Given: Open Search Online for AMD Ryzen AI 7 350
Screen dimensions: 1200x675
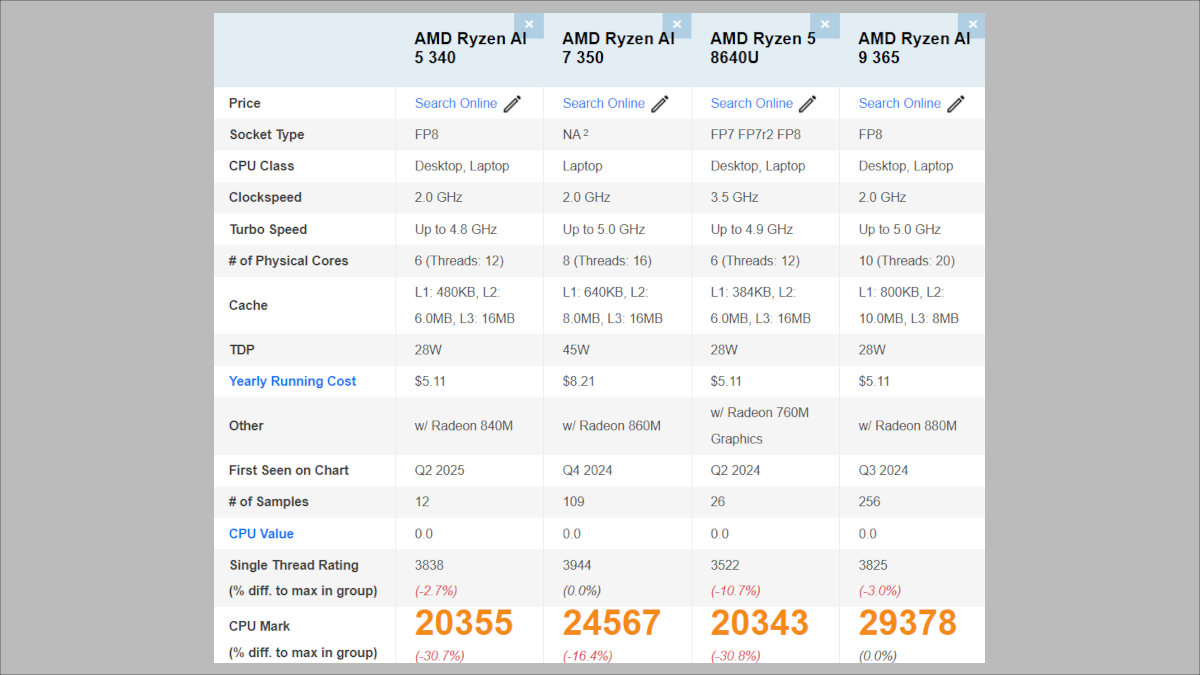Looking at the screenshot, I should pyautogui.click(x=603, y=103).
